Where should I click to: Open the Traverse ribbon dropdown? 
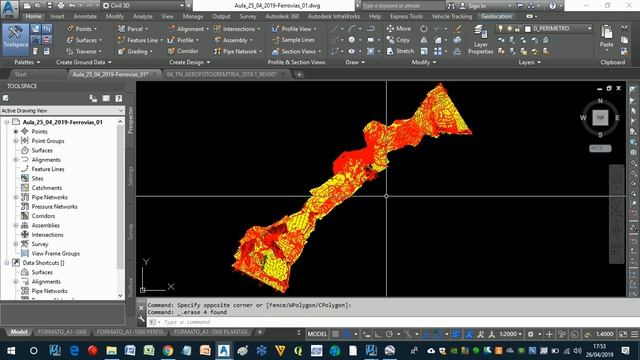(100, 51)
